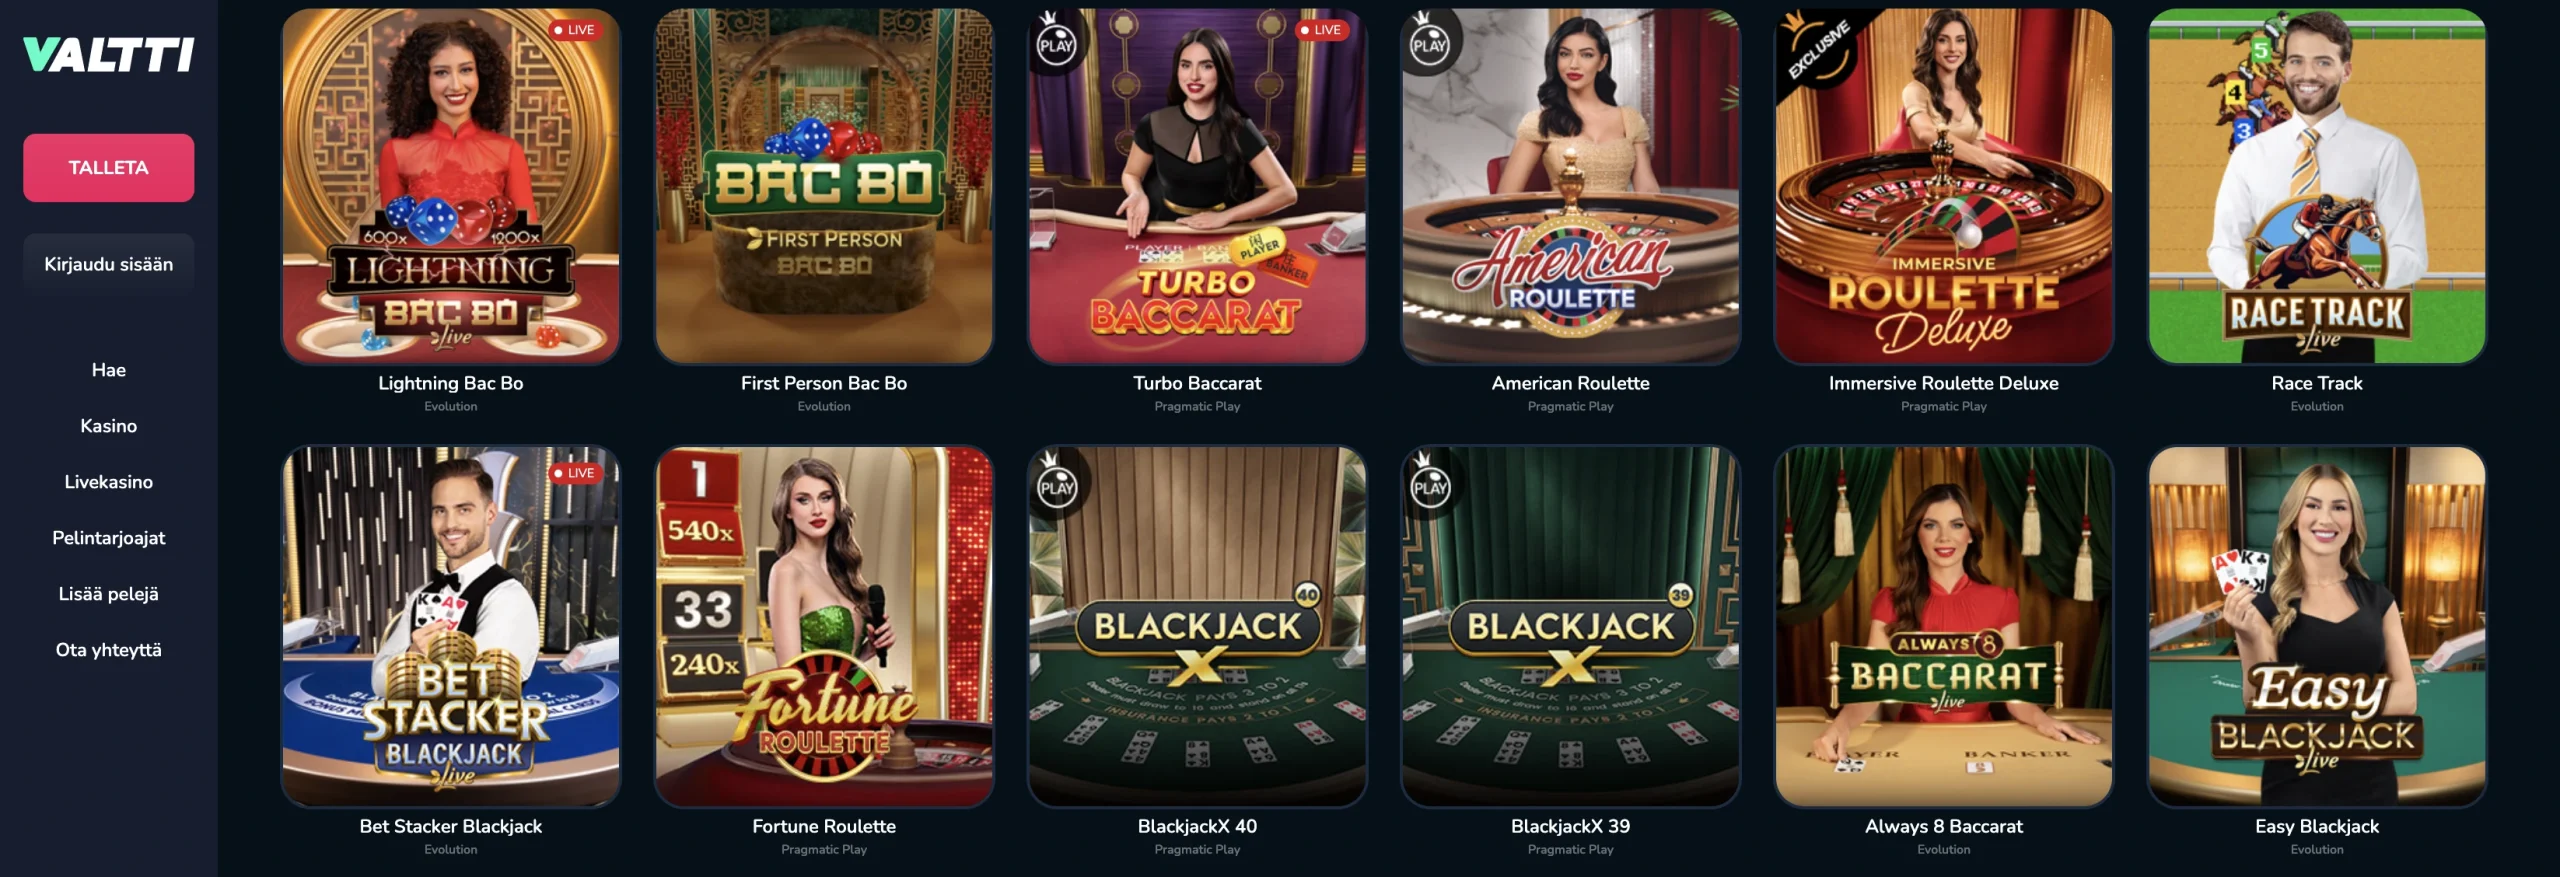Go to the Kasino section
The width and height of the screenshot is (2560, 877).
point(108,426)
